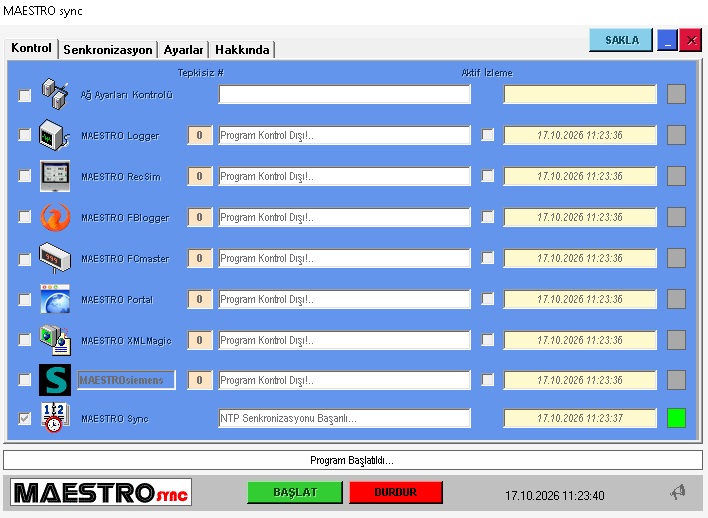Click the gray MAESTRO RecSim status indicator

pyautogui.click(x=676, y=176)
